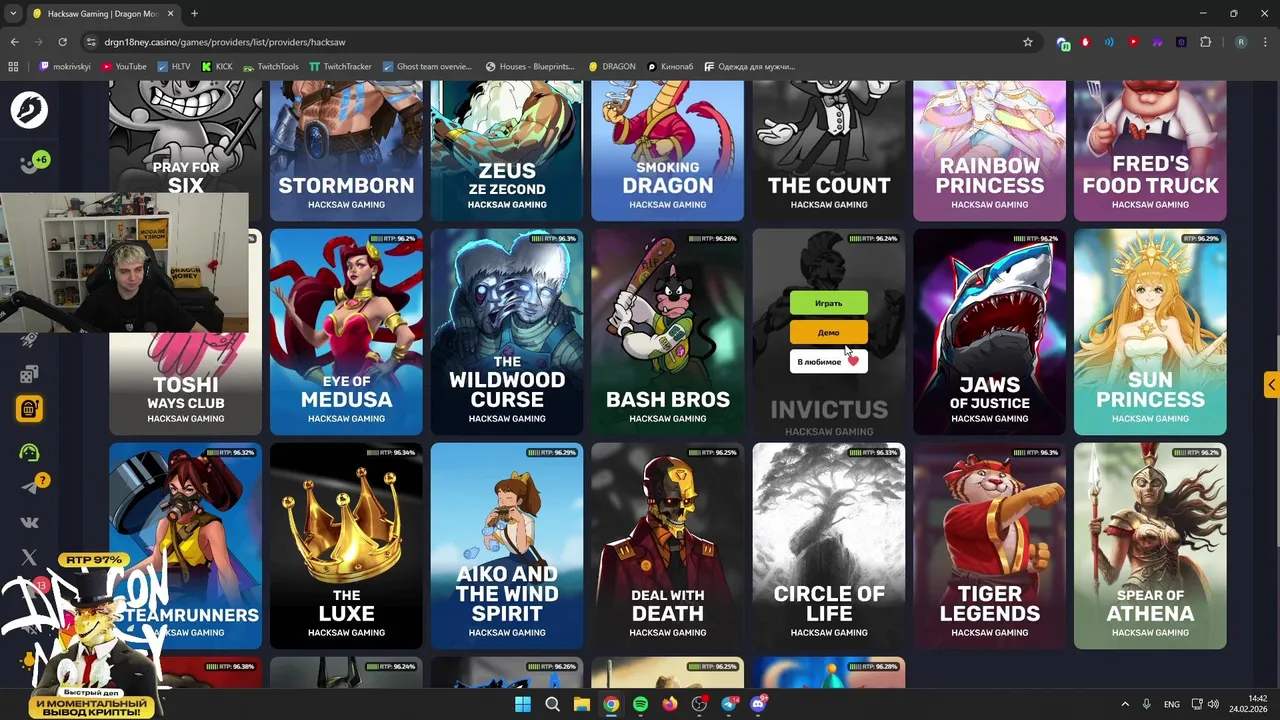Open the Кинолаб bookmark

(670, 66)
